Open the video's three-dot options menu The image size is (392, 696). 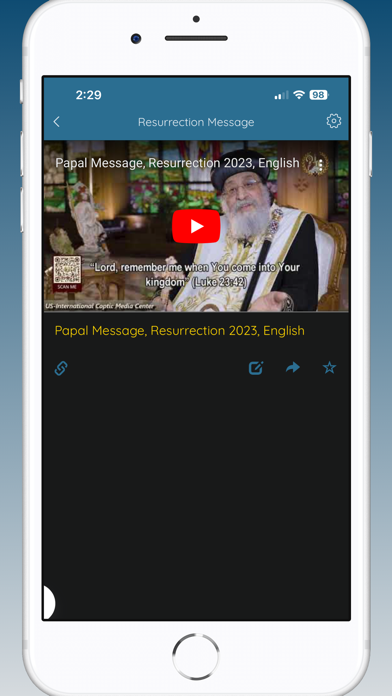point(321,166)
